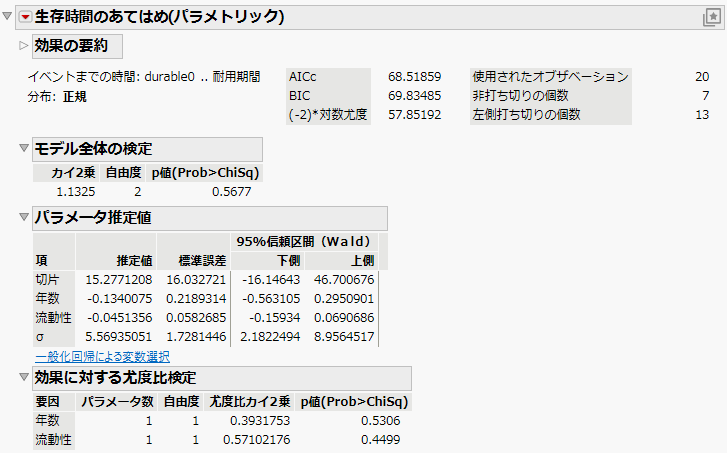Click the 左側打ち切りの個数 label
This screenshot has height=453, width=727.
(526, 115)
